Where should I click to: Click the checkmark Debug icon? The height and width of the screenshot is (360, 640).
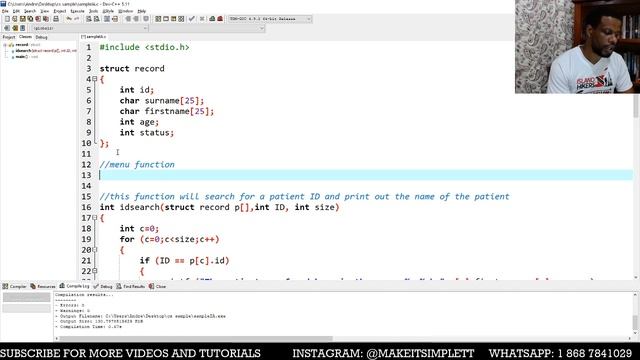pyautogui.click(x=191, y=19)
